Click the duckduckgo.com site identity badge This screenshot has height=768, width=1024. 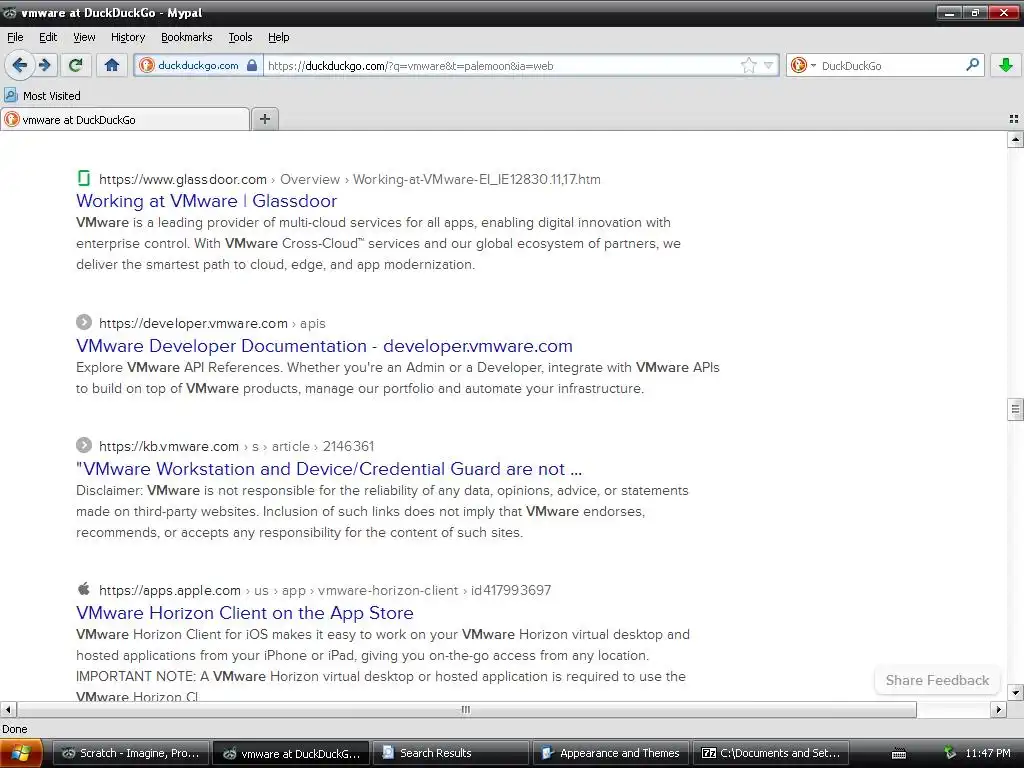(199, 65)
